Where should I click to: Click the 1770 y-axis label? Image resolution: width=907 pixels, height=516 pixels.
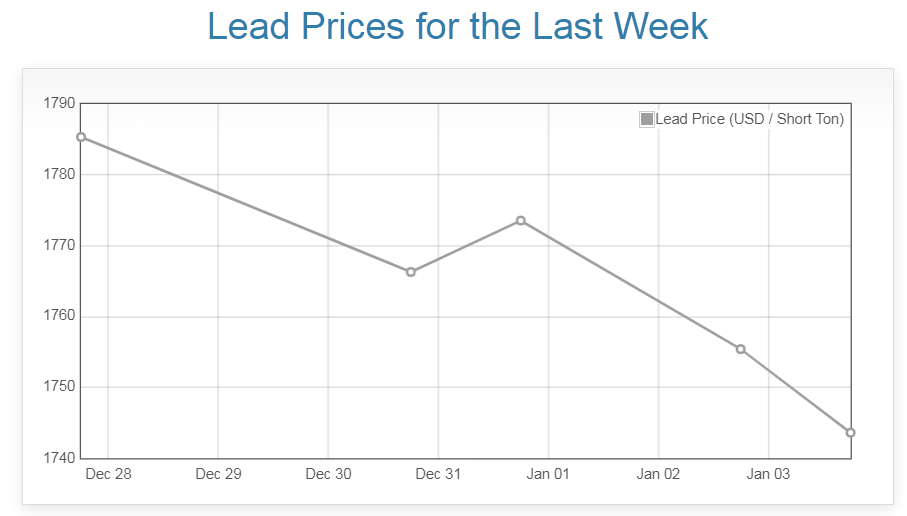coord(59,245)
